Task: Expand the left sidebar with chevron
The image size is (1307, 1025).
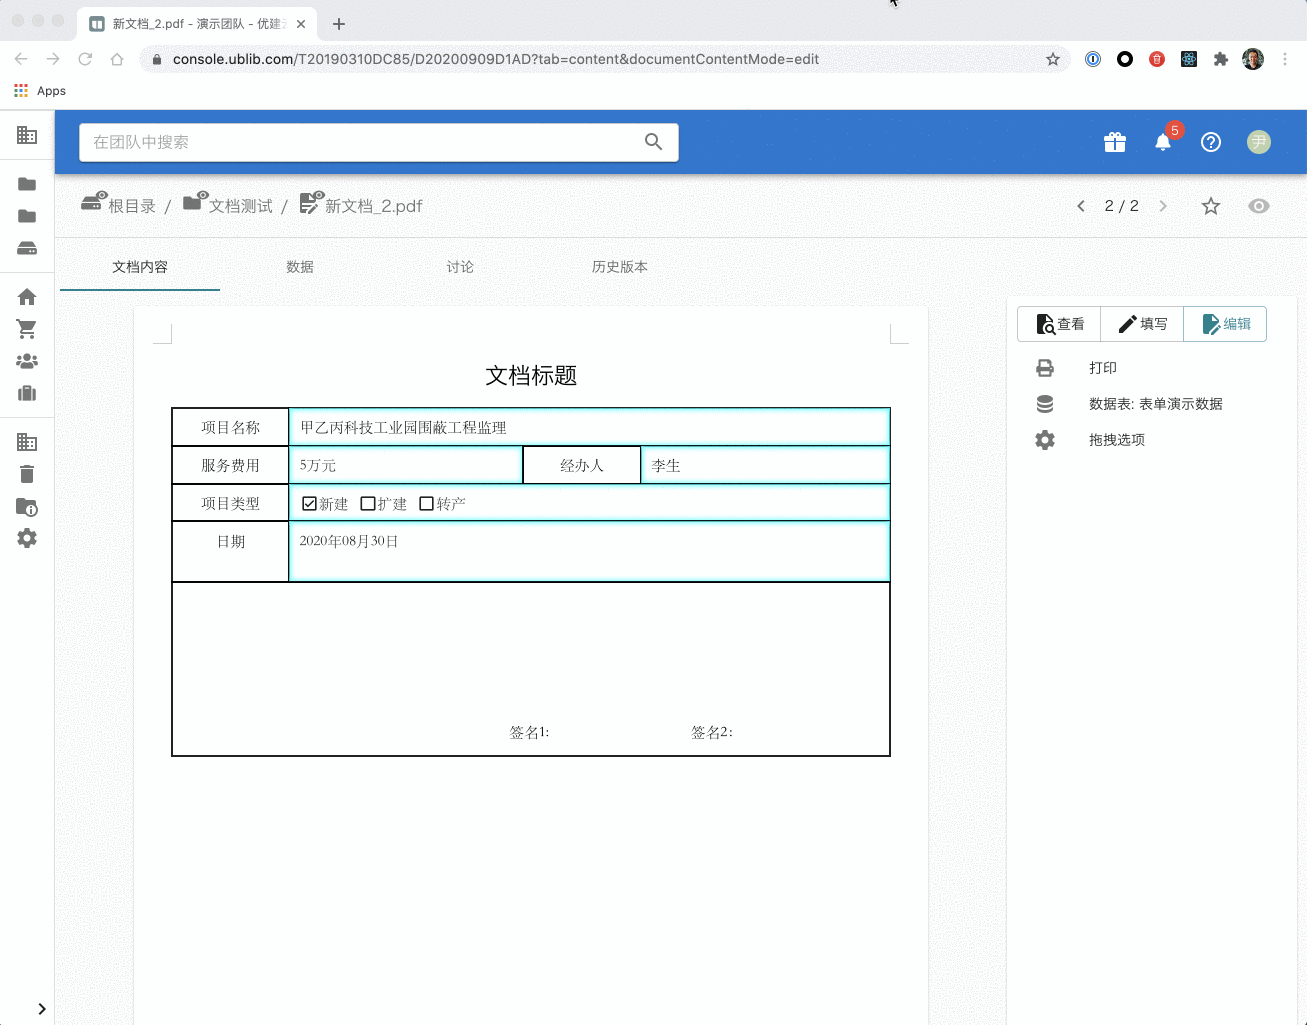Action: click(x=41, y=1009)
